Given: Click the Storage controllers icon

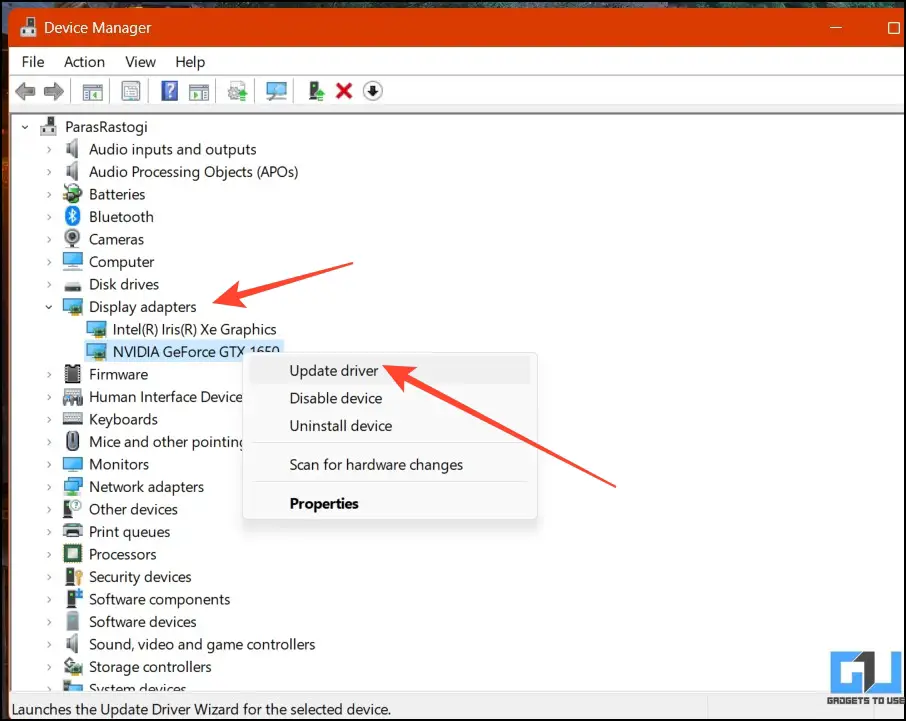Looking at the screenshot, I should 73,666.
